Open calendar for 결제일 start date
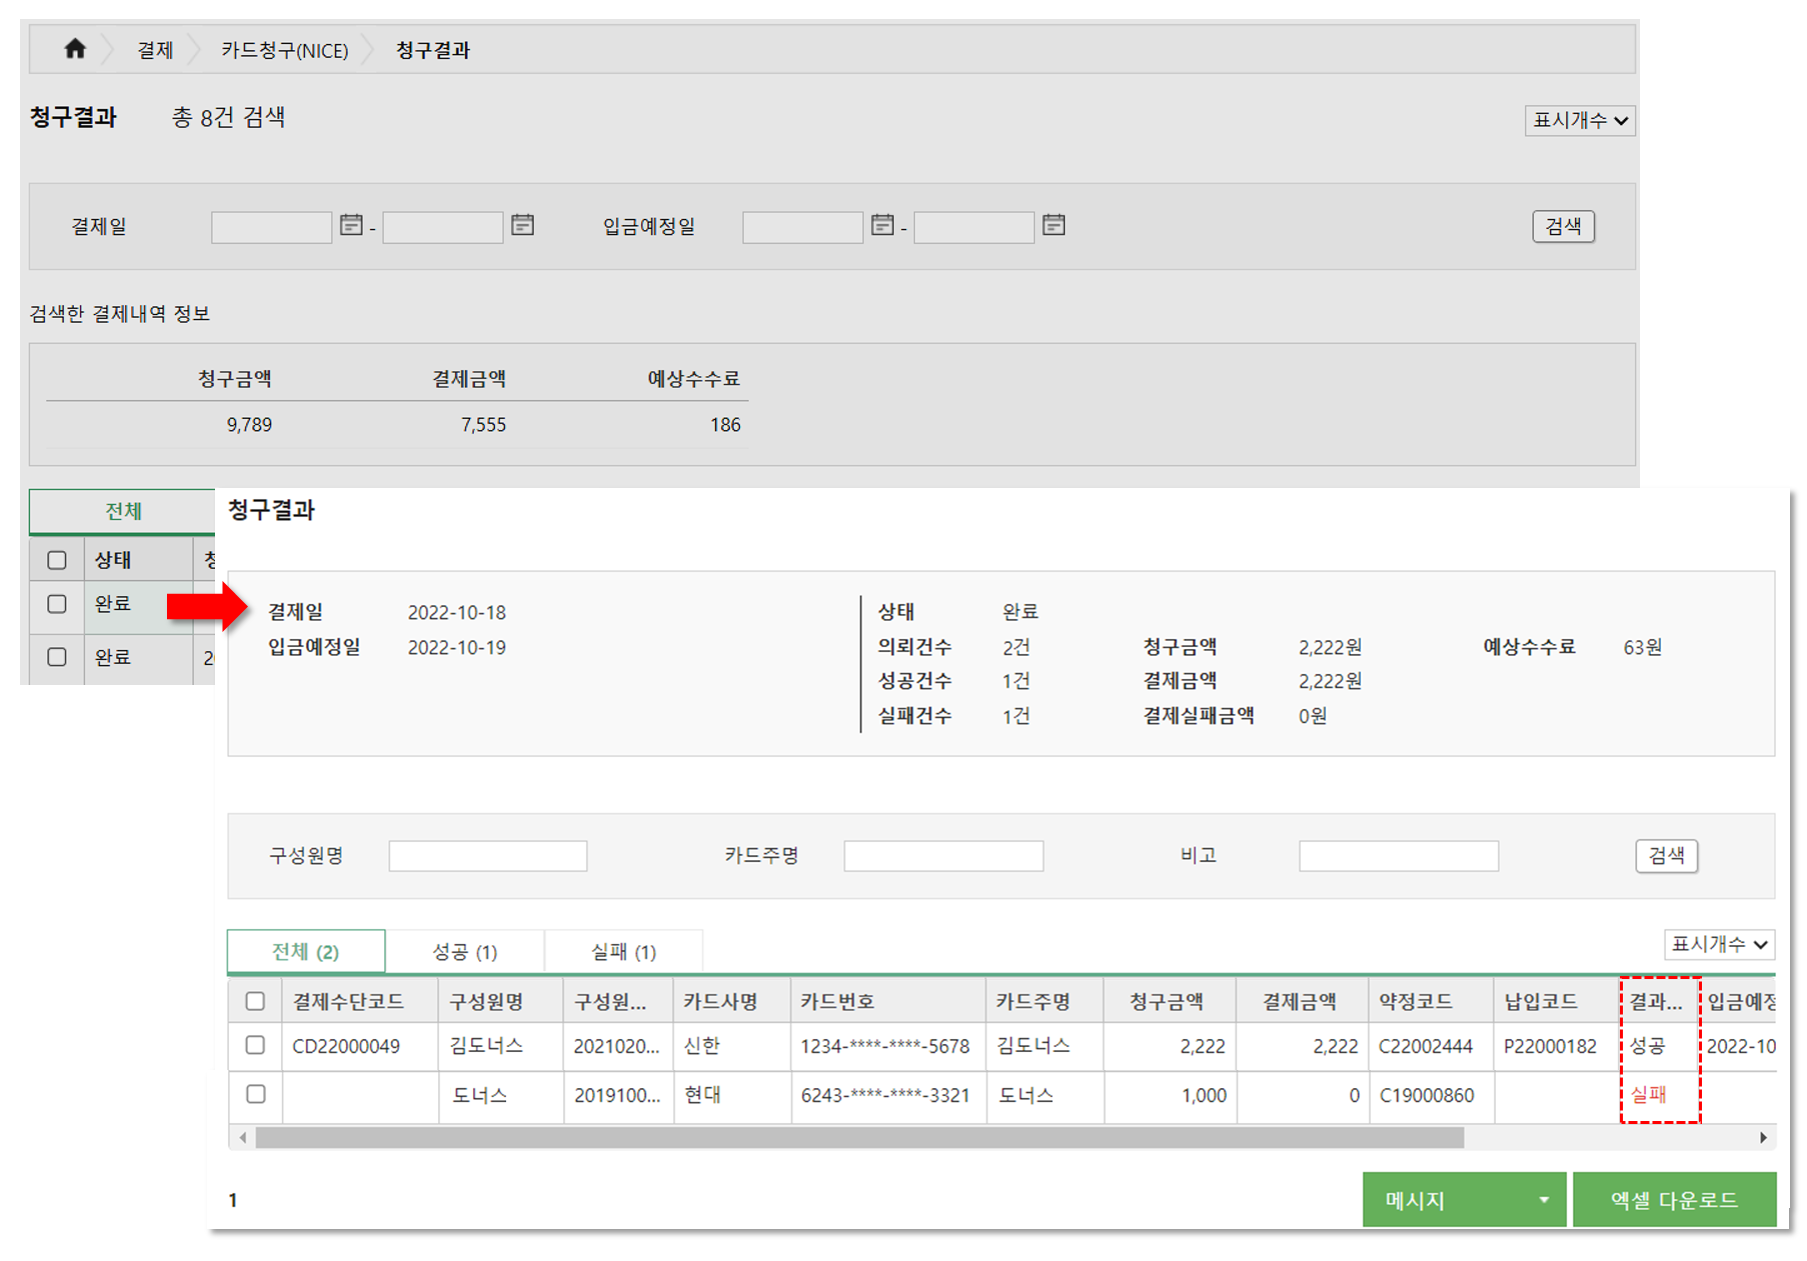Viewport: 1807px width, 1261px height. (351, 225)
